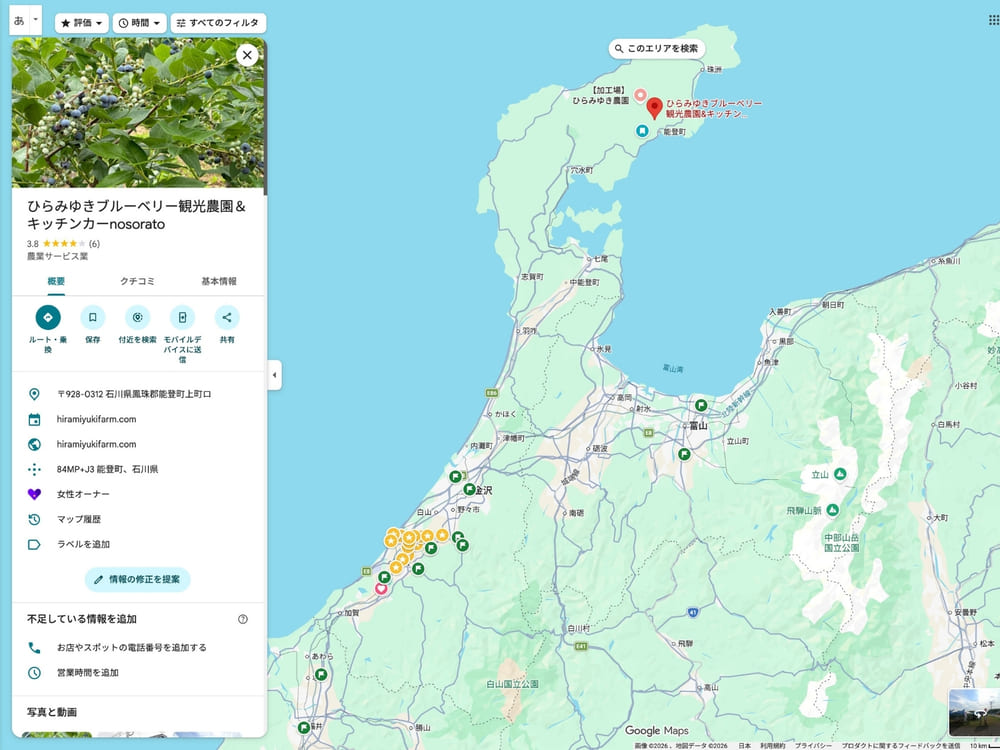Image resolution: width=1000 pixels, height=750 pixels.
Task: Click the 女性オーナー attribute row
Action: coord(139,494)
